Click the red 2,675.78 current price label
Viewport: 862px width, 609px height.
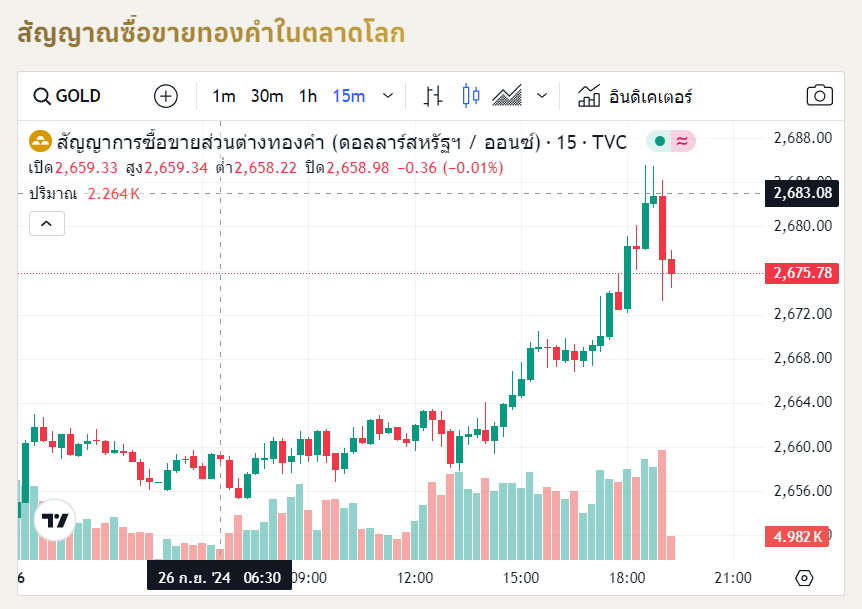coord(802,273)
